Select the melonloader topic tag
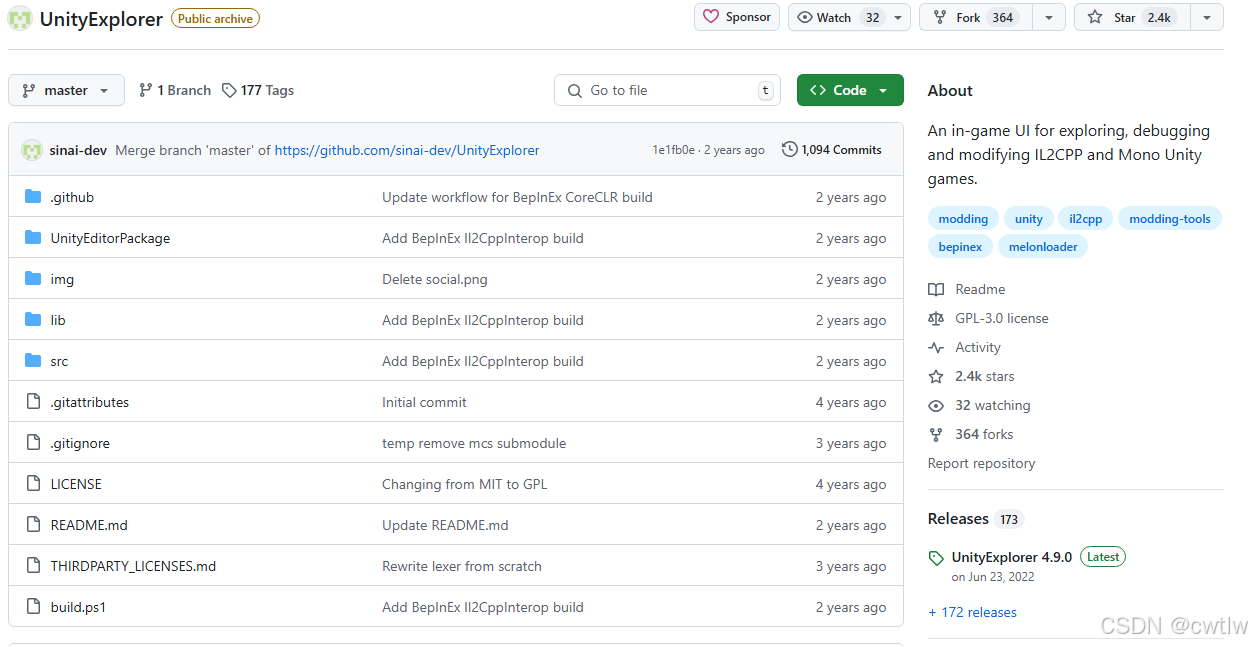 (x=1043, y=246)
